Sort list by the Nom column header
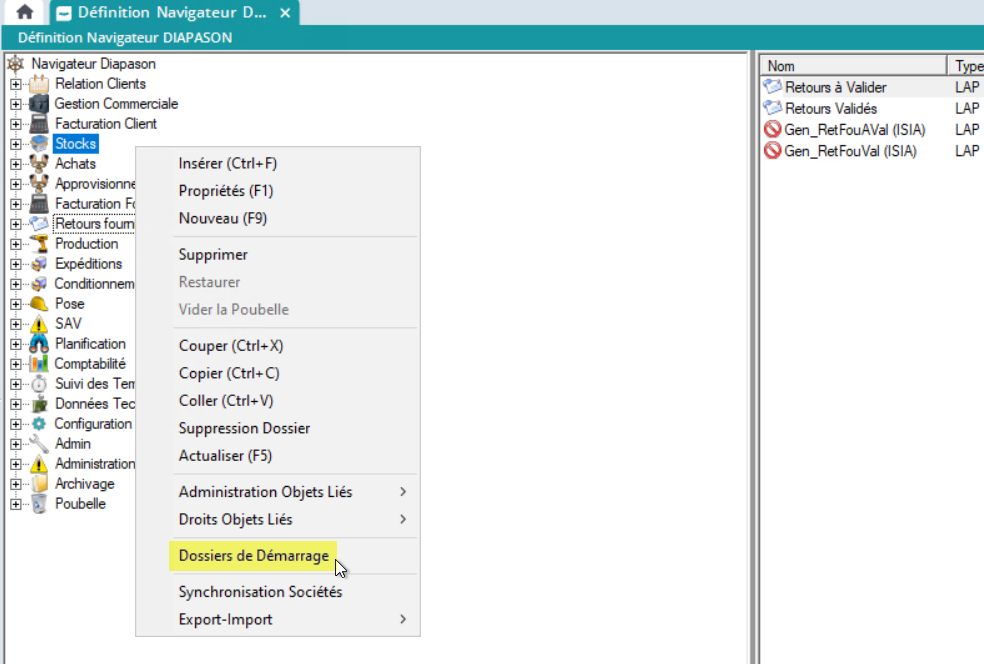Viewport: 984px width, 664px height. pos(850,66)
